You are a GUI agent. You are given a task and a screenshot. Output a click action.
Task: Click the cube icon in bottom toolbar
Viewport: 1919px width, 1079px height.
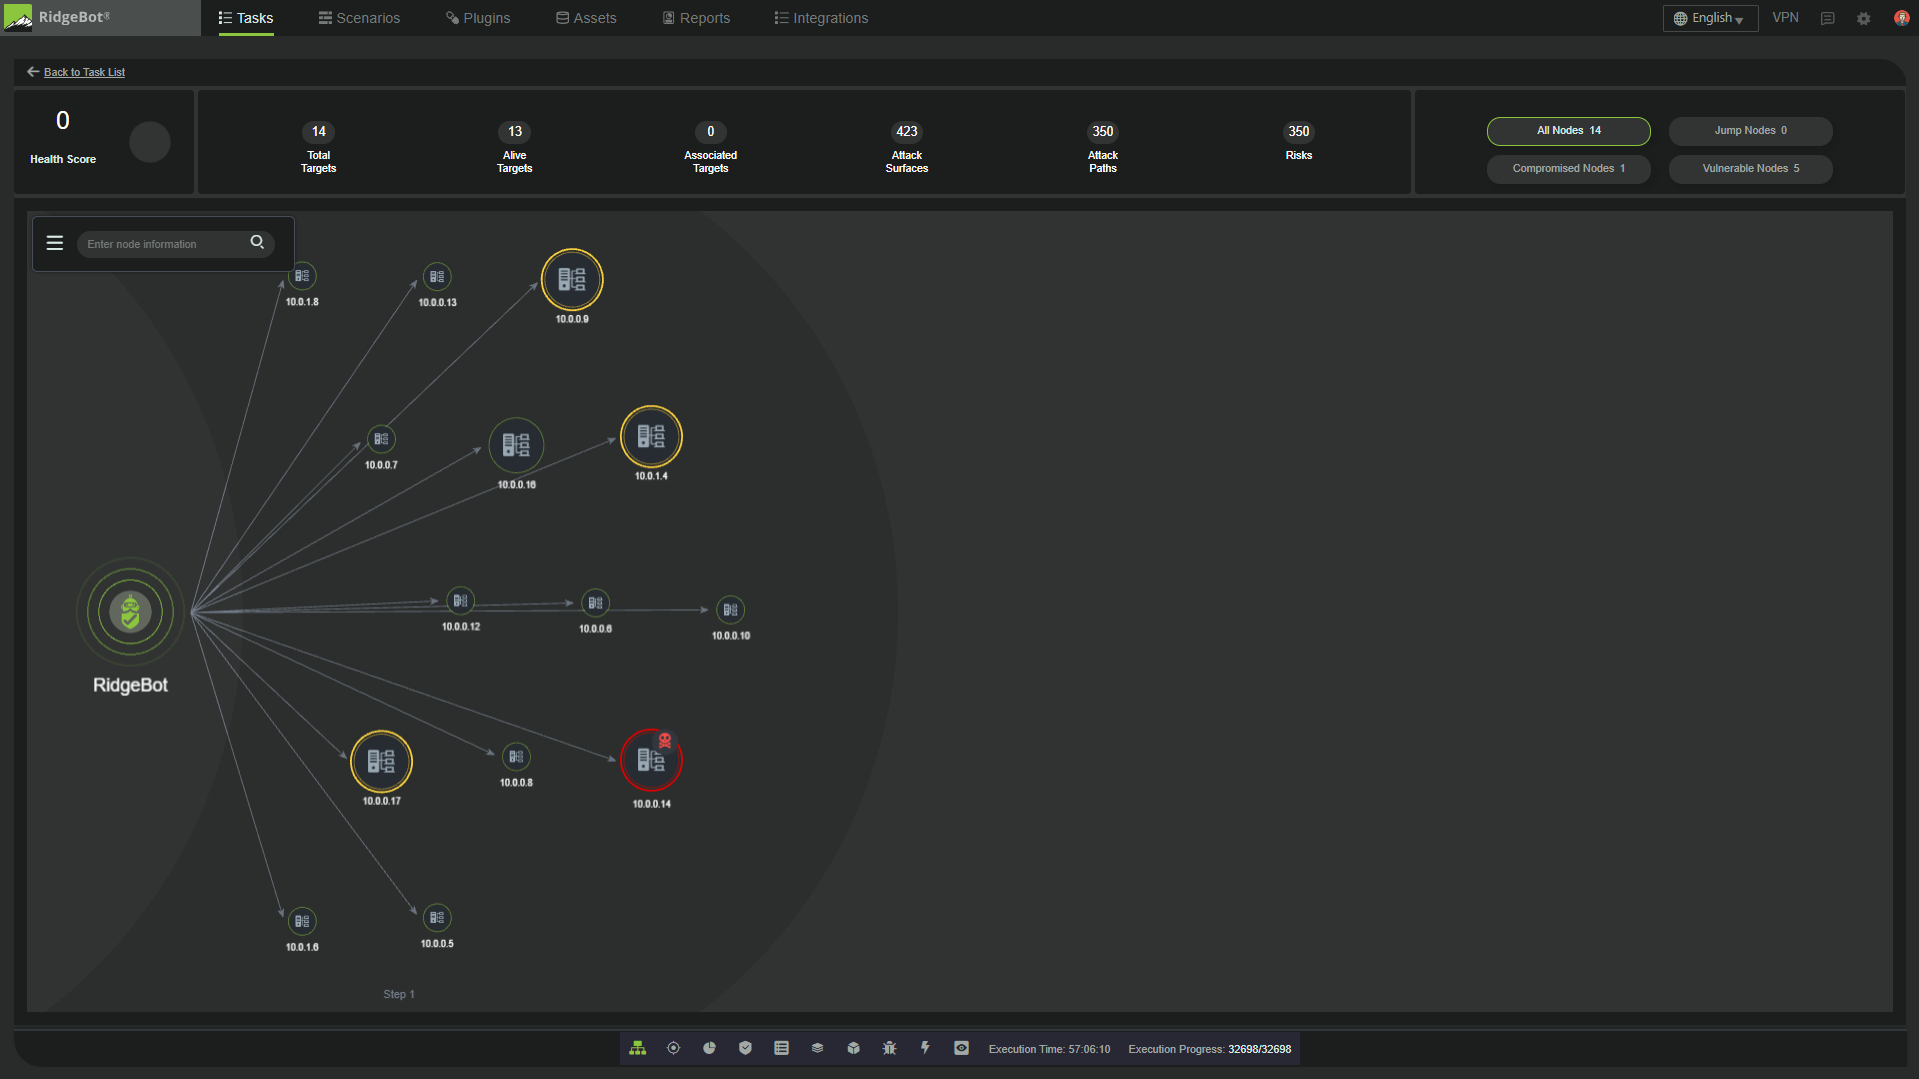click(x=853, y=1048)
